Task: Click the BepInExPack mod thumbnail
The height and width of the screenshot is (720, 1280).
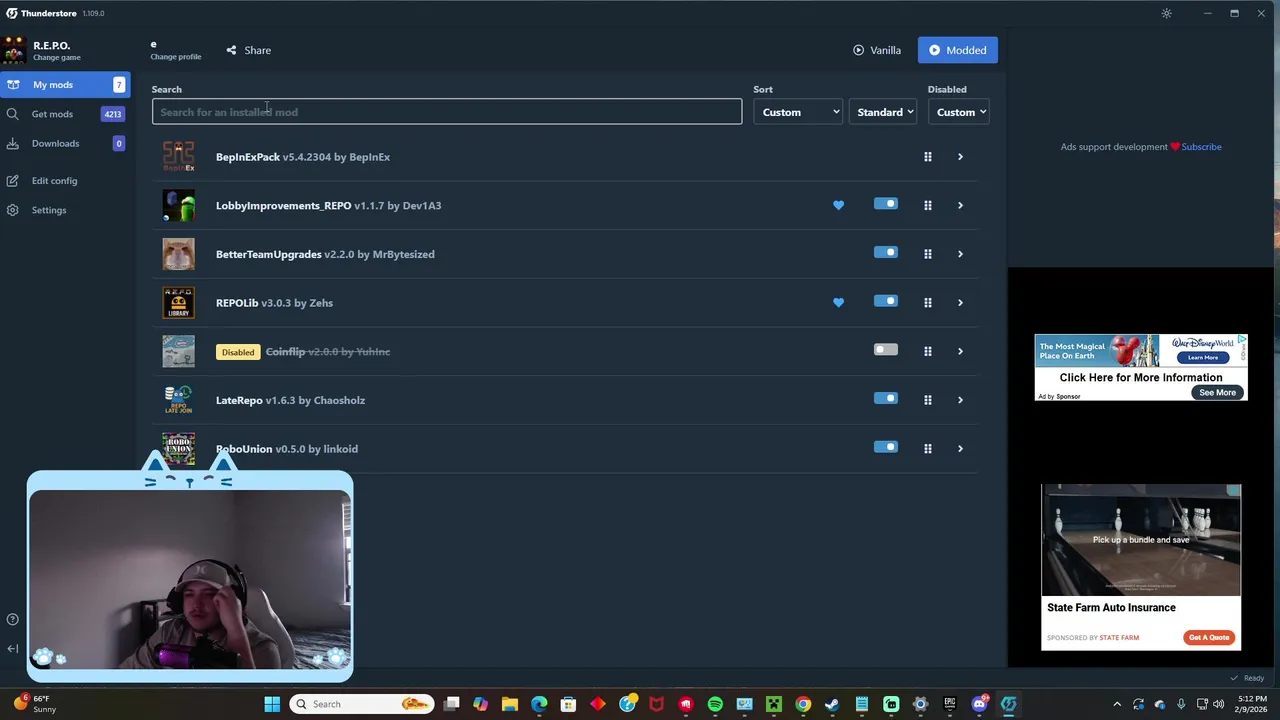Action: click(x=179, y=157)
